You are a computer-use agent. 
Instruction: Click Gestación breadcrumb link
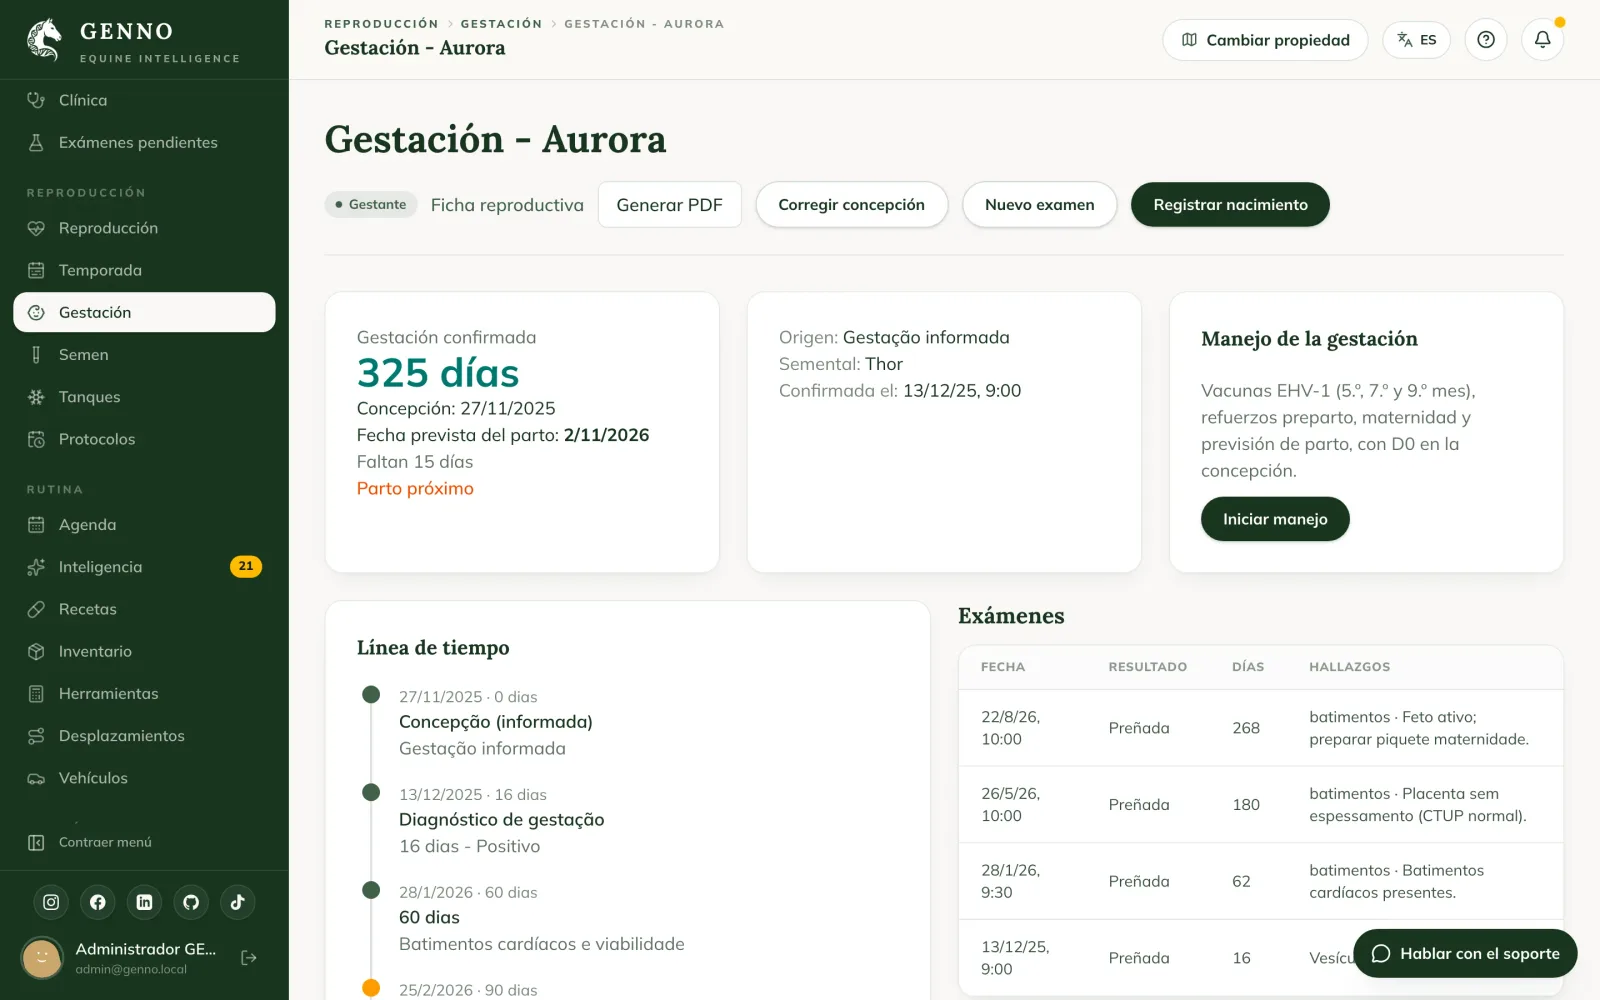tap(501, 24)
